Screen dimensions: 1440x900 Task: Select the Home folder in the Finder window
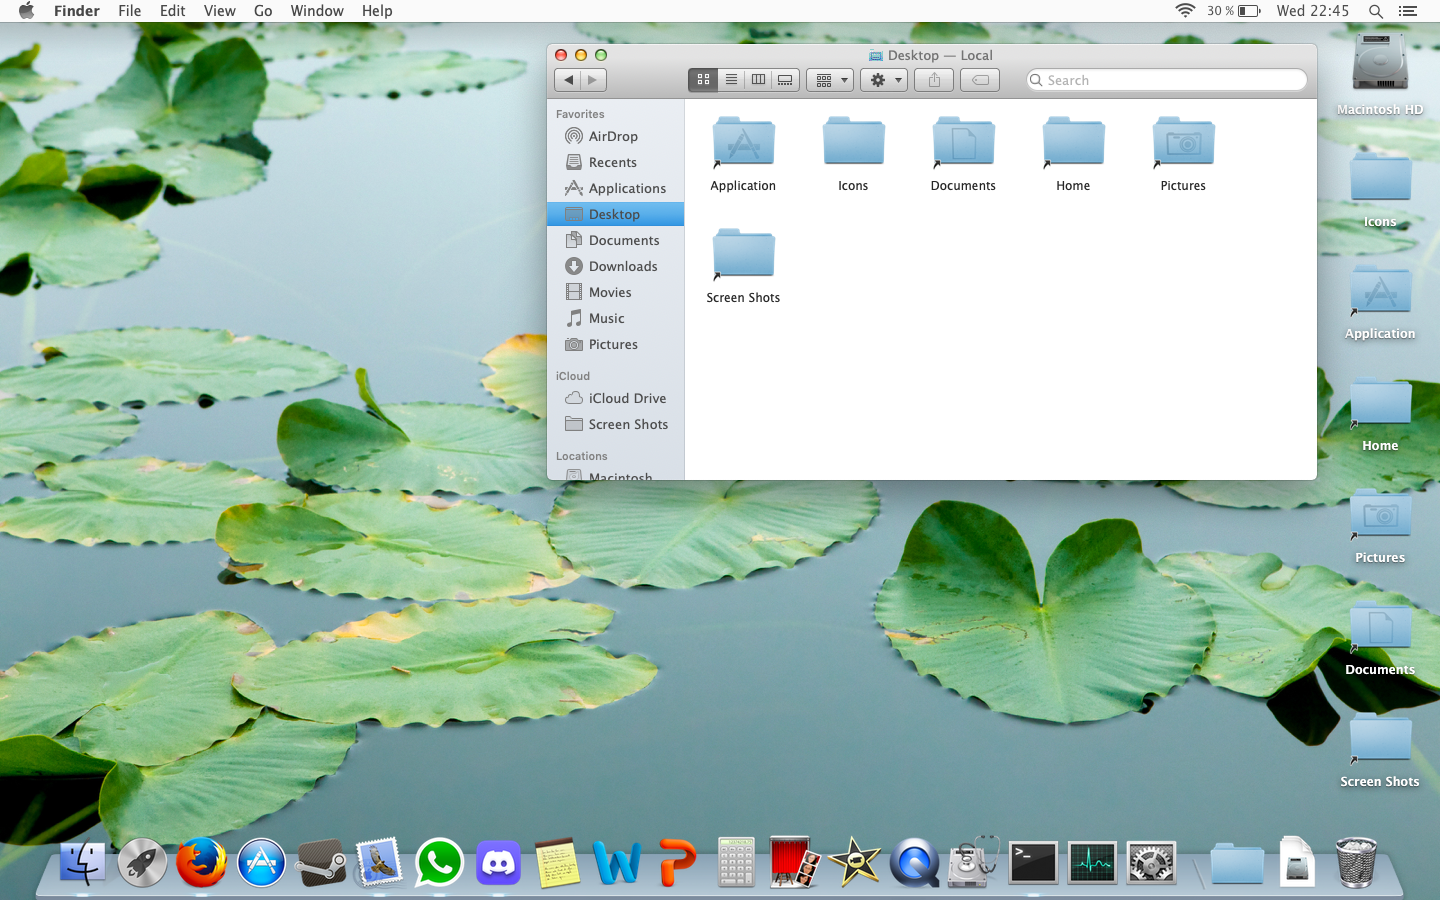(1073, 153)
